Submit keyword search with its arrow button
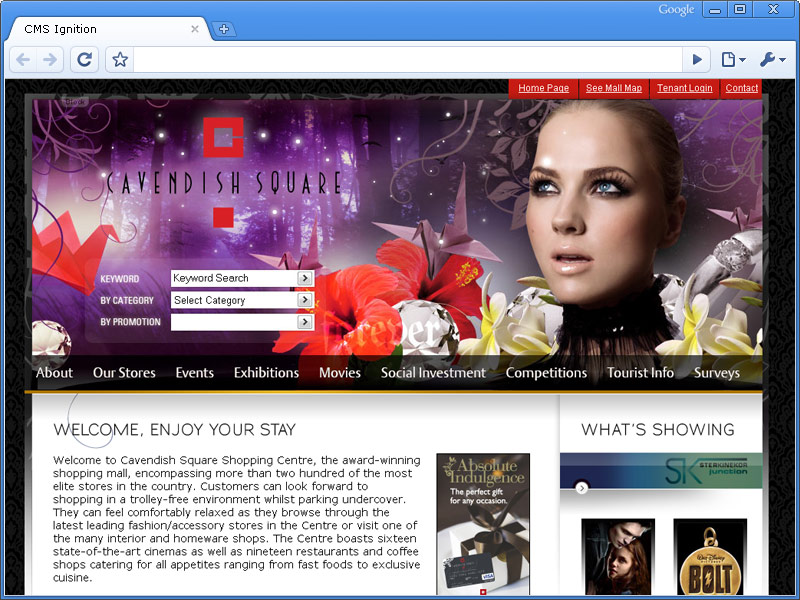This screenshot has height=600, width=800. [x=305, y=278]
